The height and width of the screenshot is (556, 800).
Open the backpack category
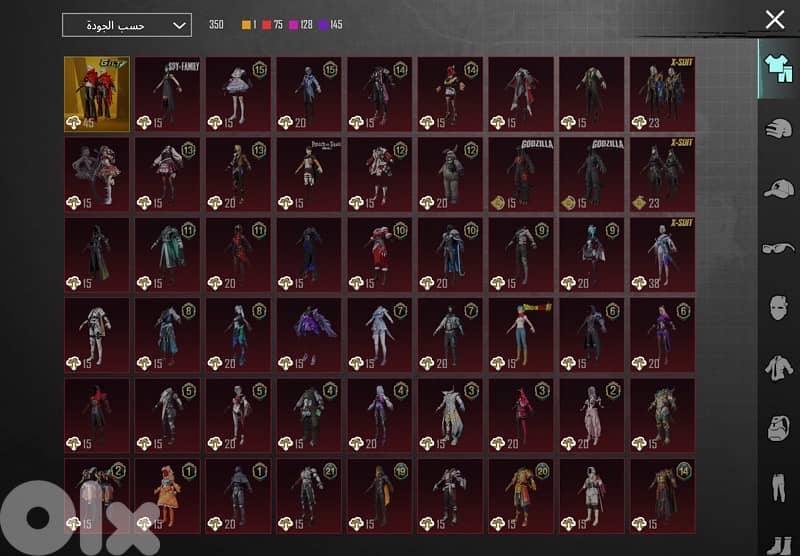(x=777, y=428)
